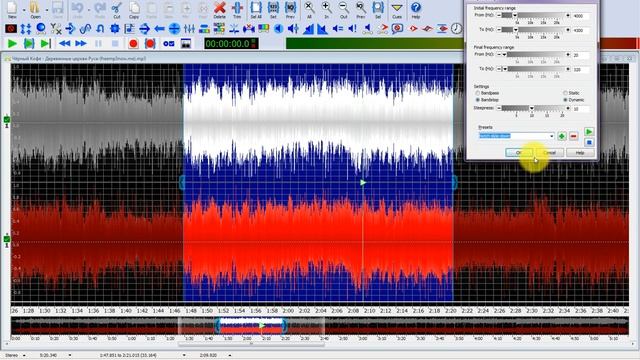The height and width of the screenshot is (360, 640).
Task: Click the Fast forward button
Action: coord(81,43)
